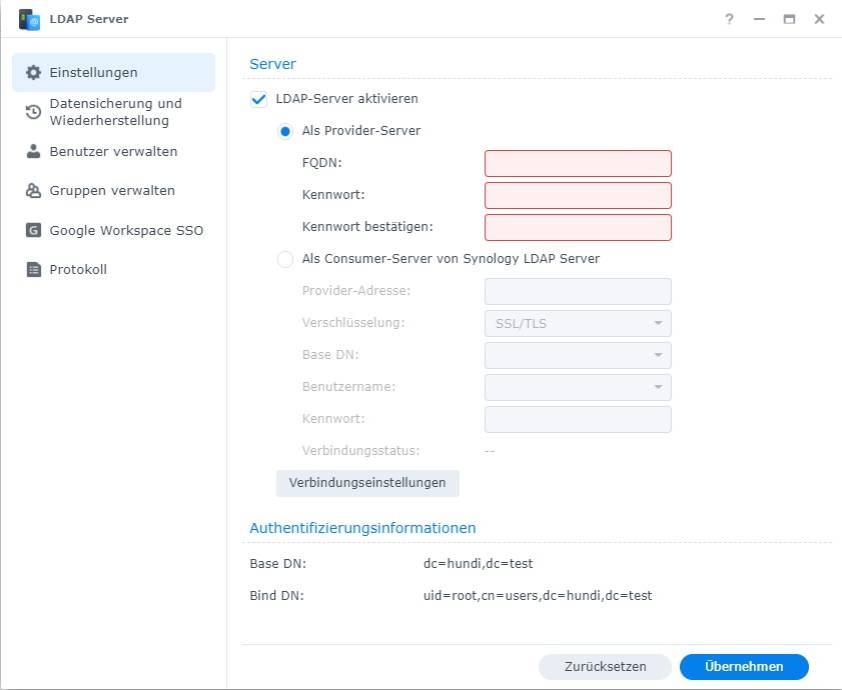The width and height of the screenshot is (842, 690).
Task: Click the LDAP Server app icon in title bar
Action: [x=29, y=19]
